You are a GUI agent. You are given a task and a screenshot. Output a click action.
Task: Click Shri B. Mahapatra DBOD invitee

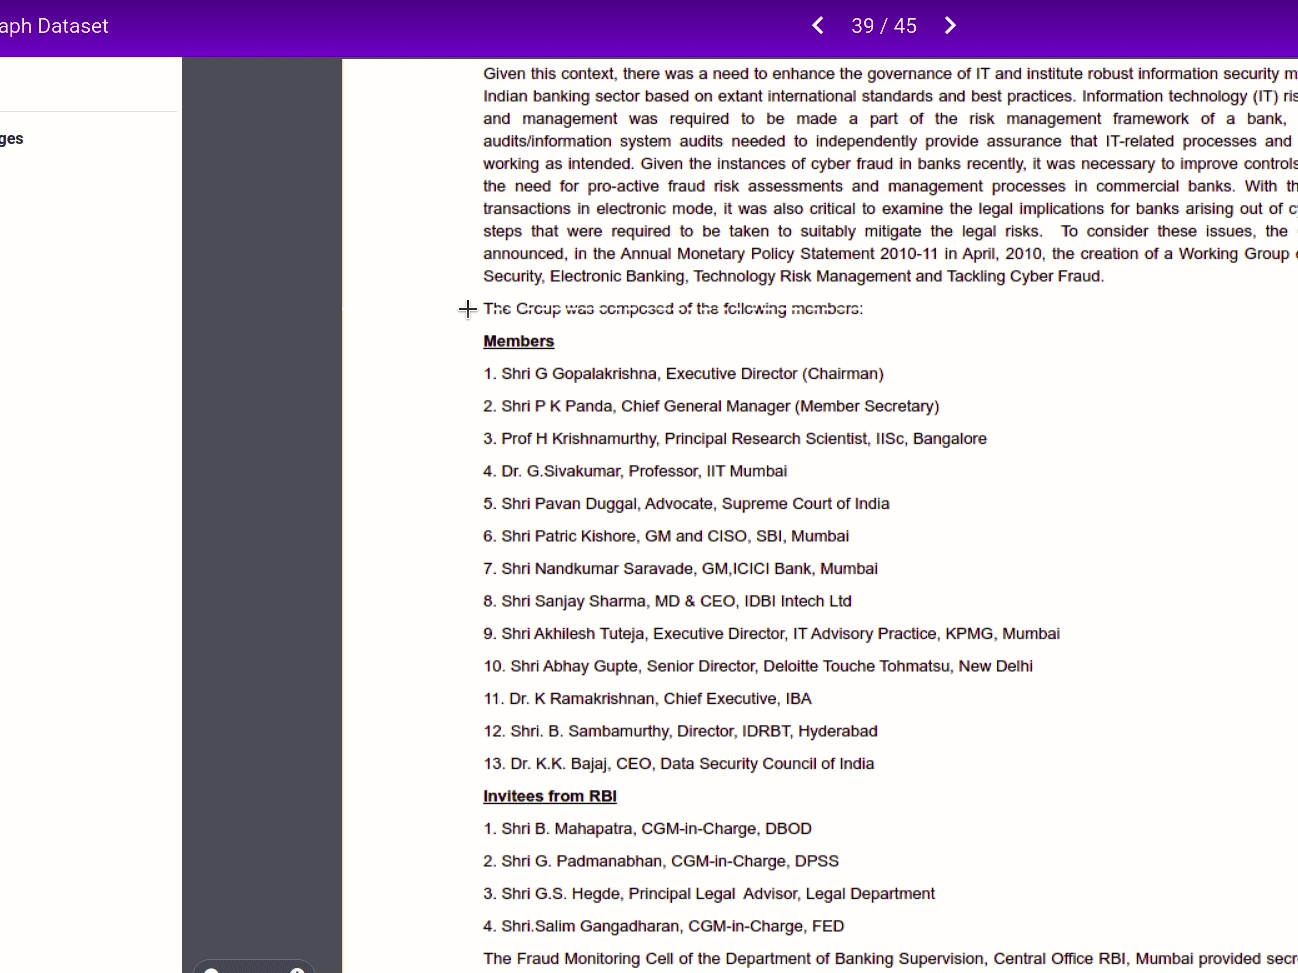tap(647, 829)
